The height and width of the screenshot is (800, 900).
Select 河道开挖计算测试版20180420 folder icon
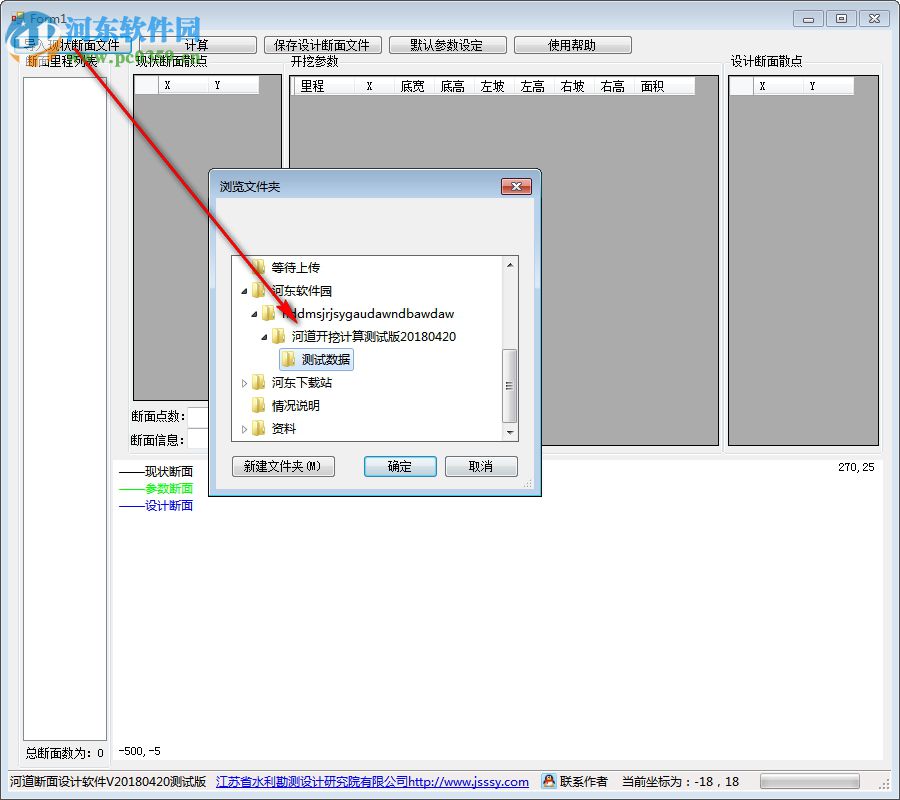278,336
